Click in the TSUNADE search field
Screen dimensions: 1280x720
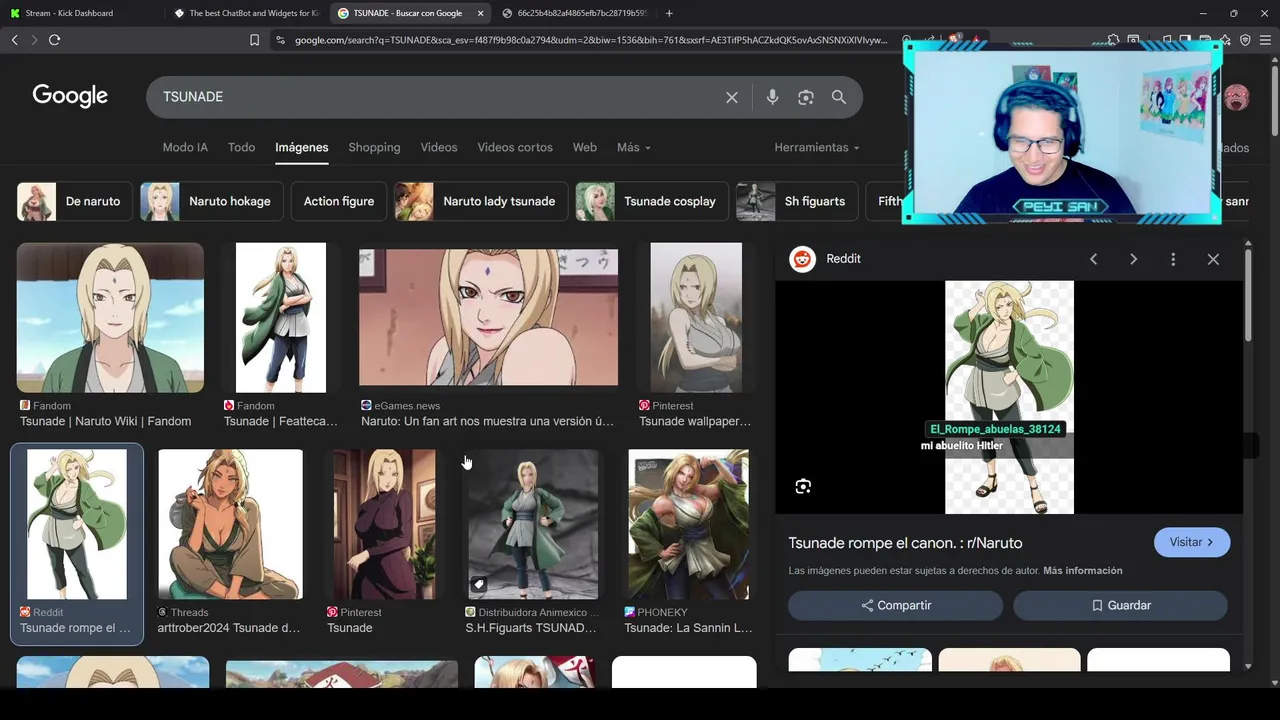(x=440, y=97)
